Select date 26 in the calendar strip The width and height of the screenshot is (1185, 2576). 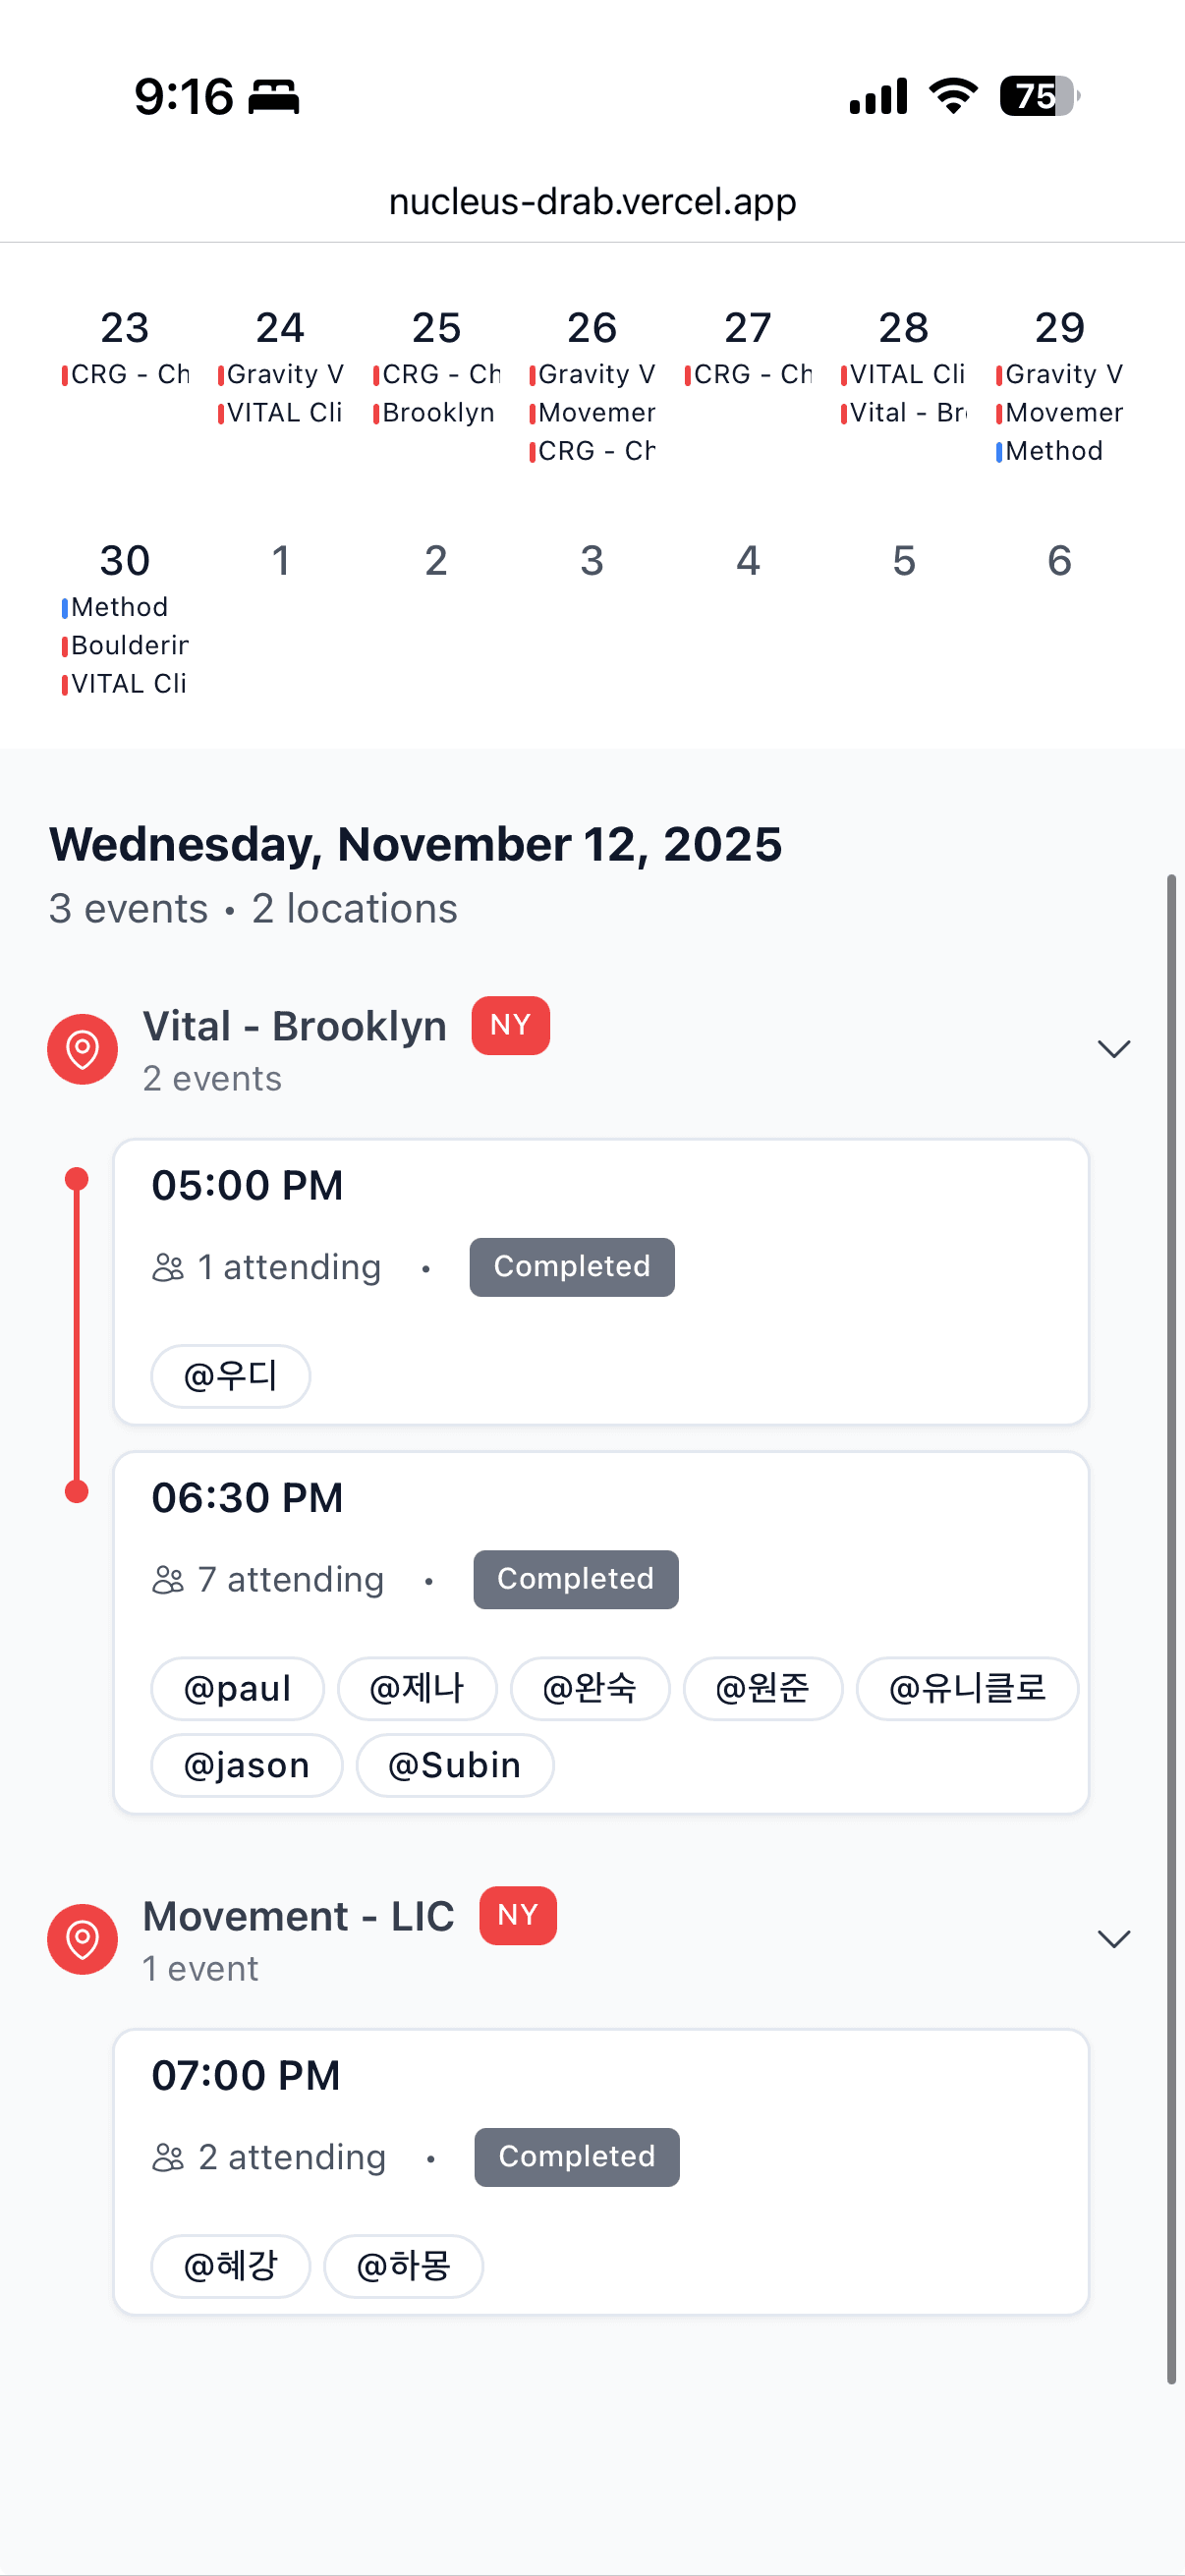coord(592,327)
